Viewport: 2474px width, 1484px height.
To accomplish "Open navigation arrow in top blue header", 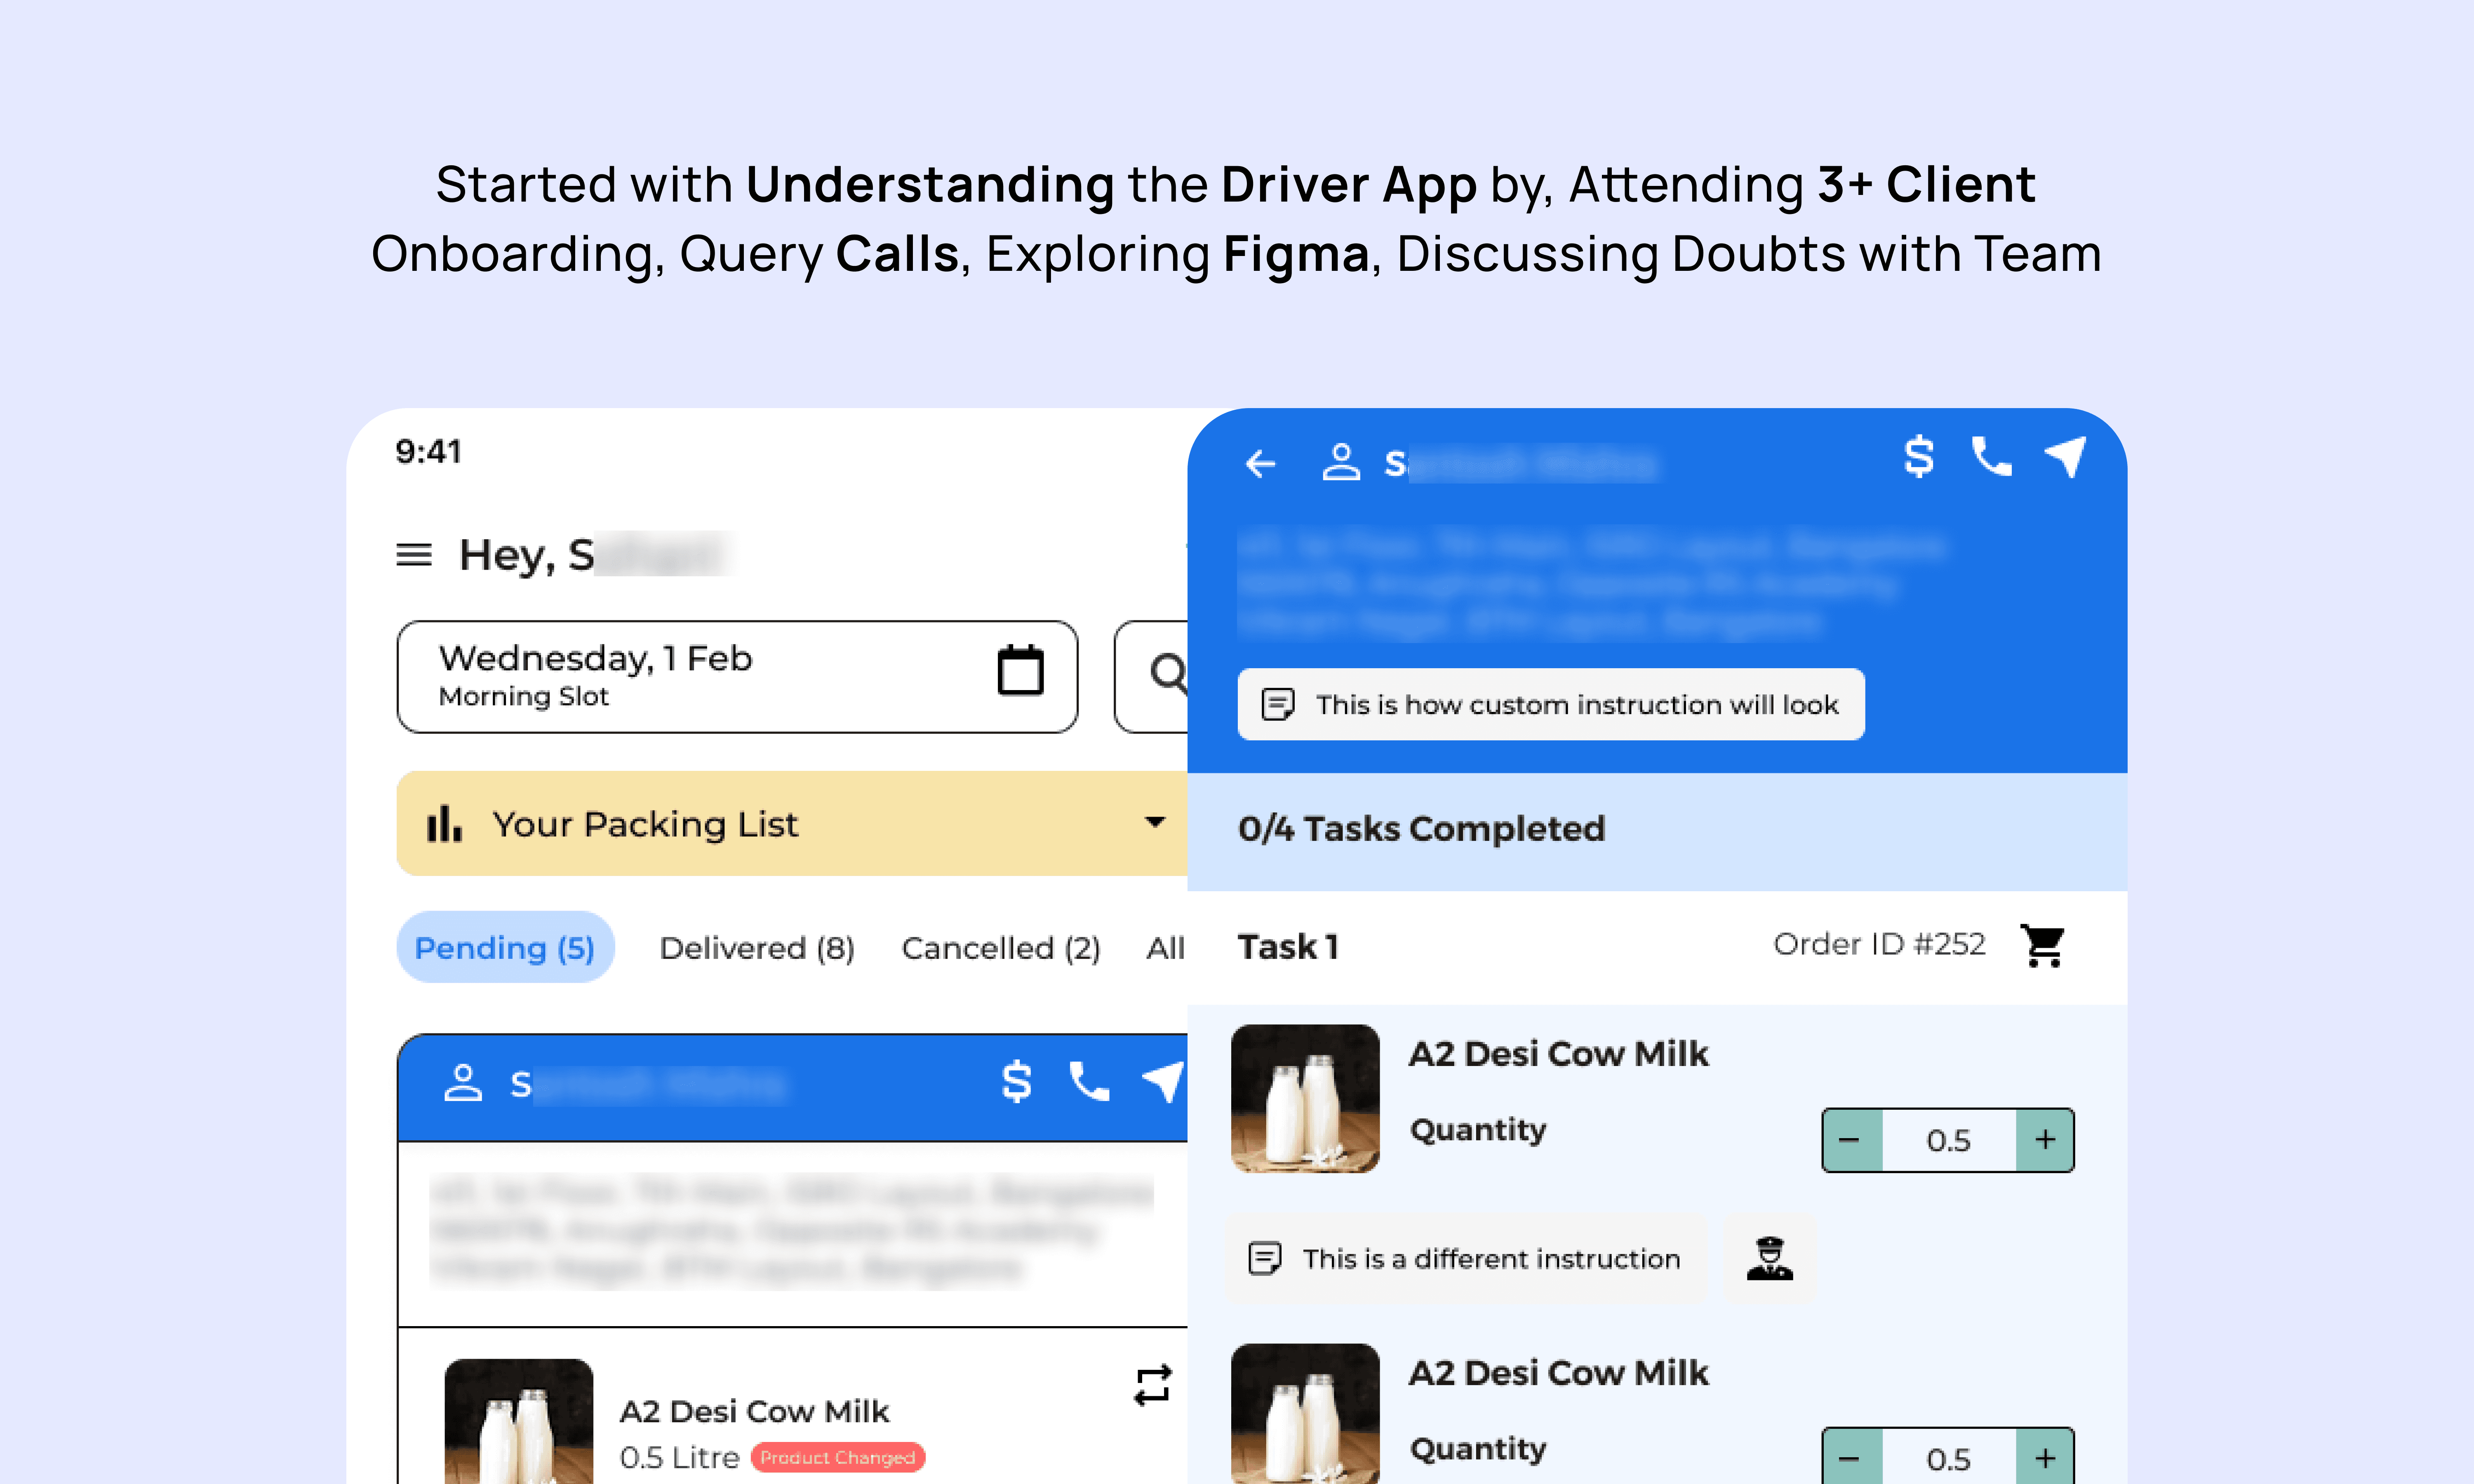I will (x=2066, y=457).
